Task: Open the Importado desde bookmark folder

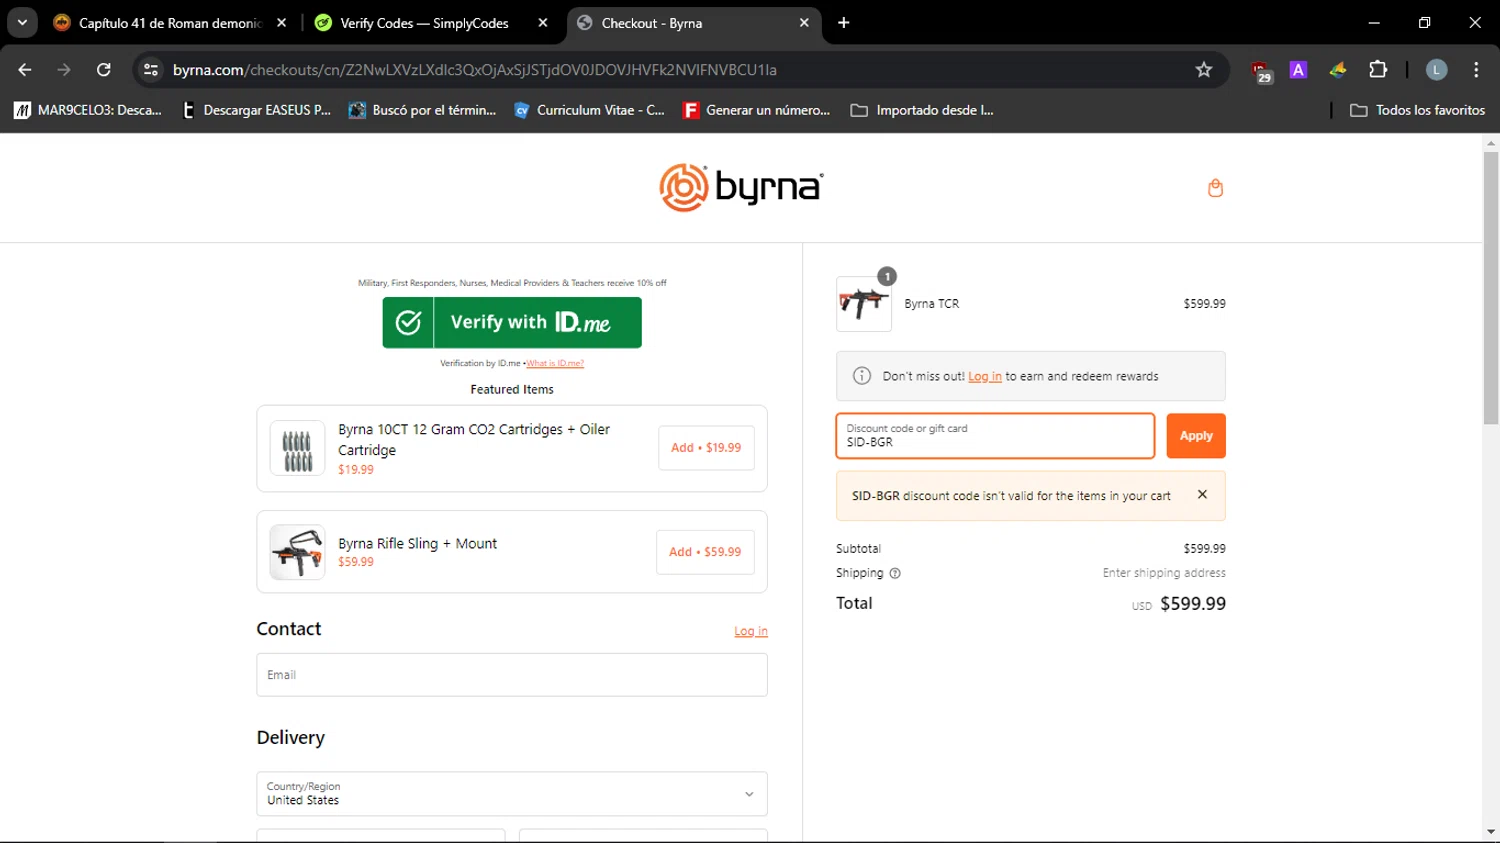Action: tap(922, 110)
